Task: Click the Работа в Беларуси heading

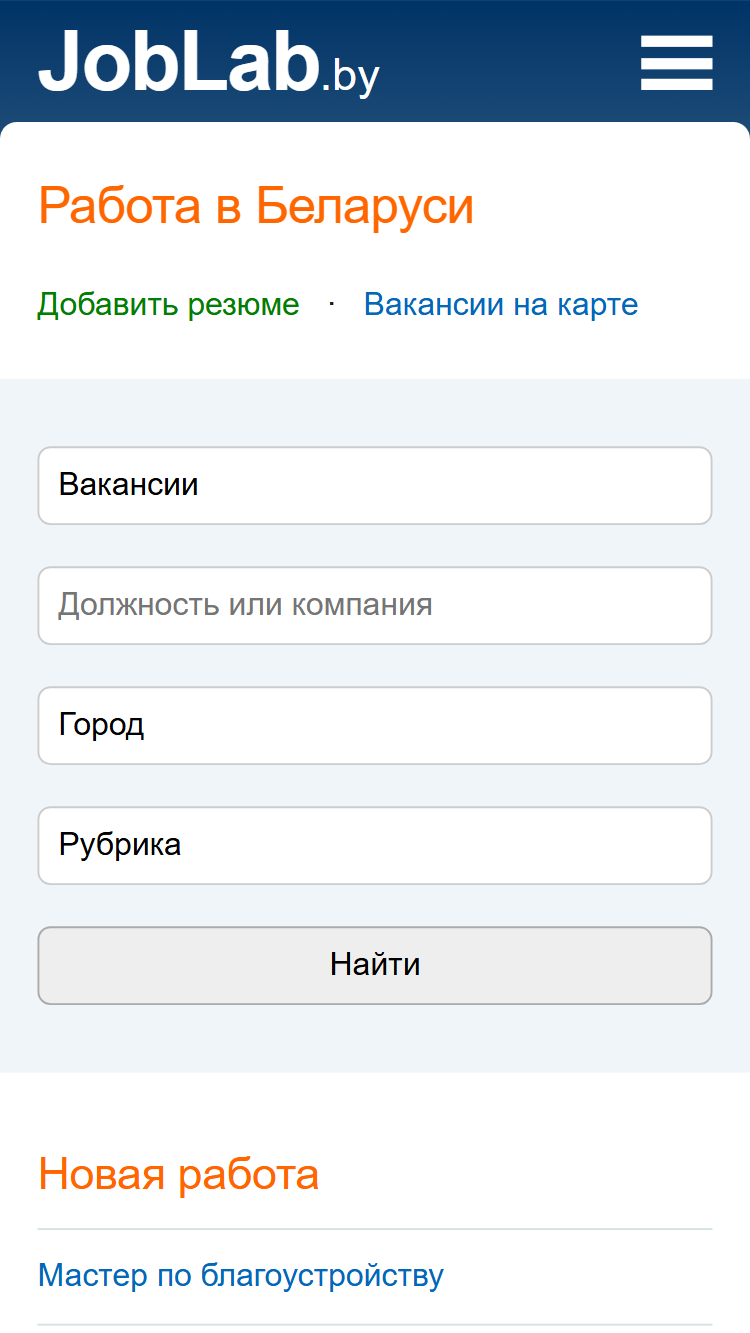Action: click(x=256, y=206)
